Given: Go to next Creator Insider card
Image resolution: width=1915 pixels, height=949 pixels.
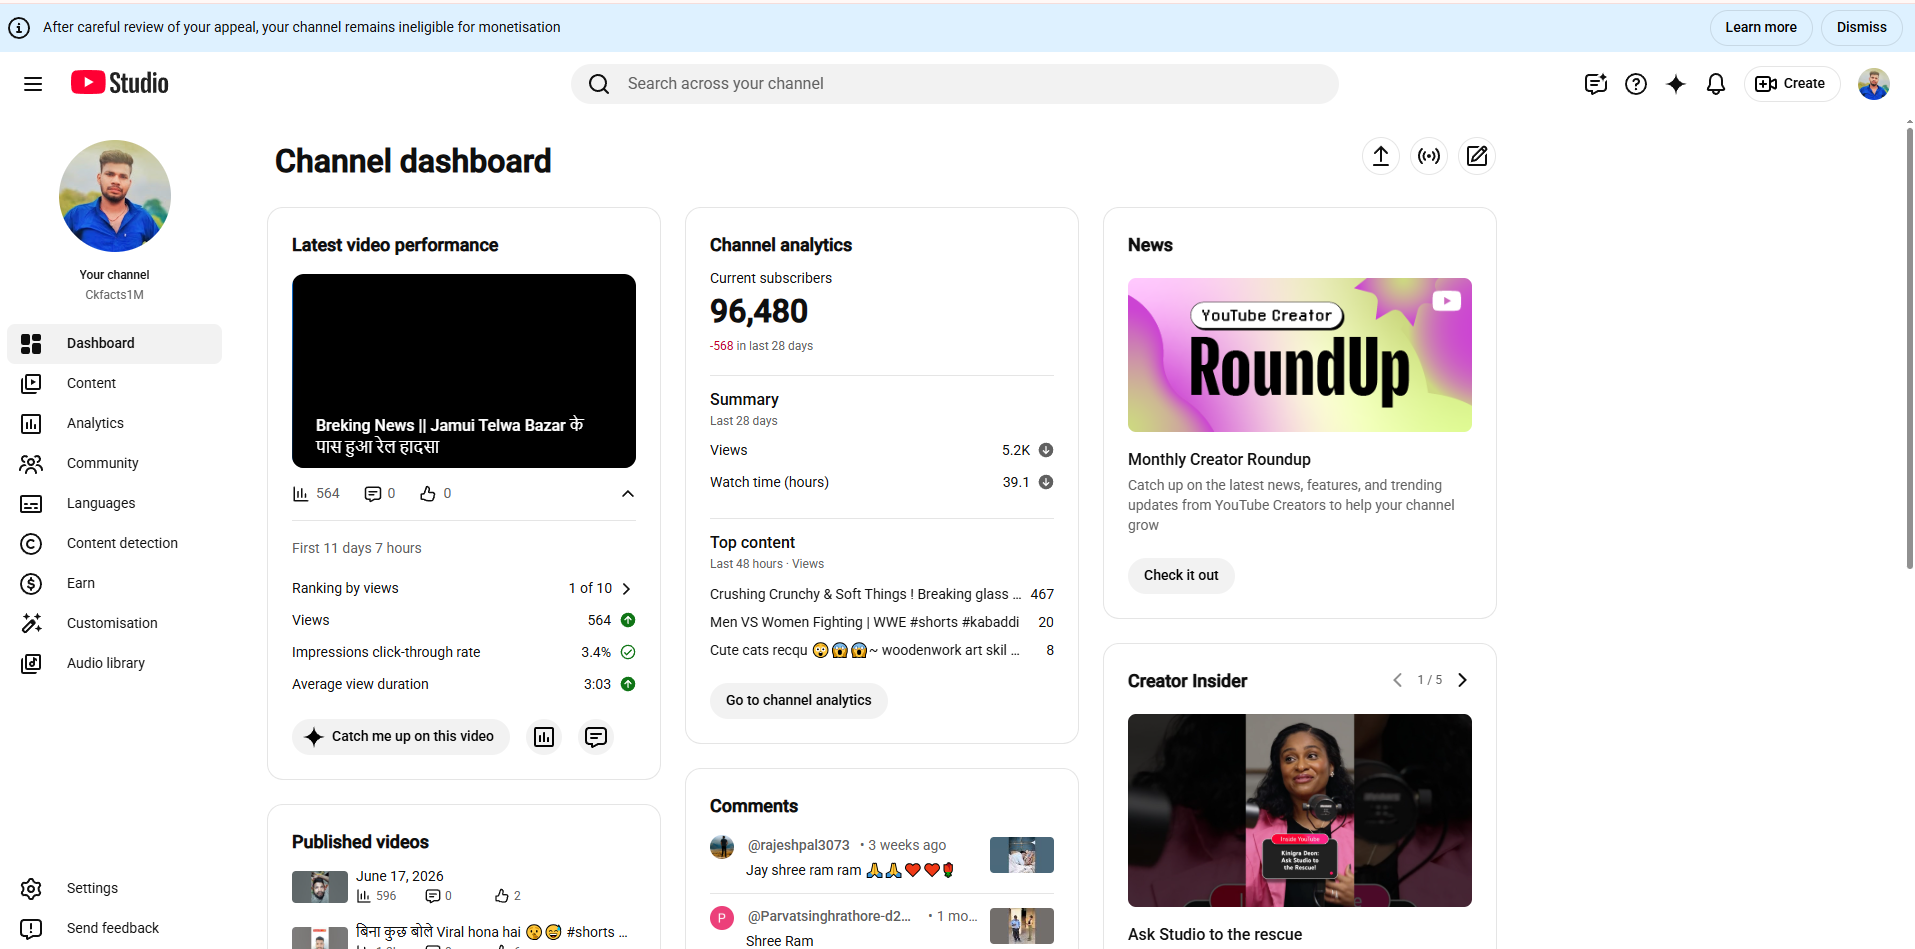Looking at the screenshot, I should [x=1462, y=680].
